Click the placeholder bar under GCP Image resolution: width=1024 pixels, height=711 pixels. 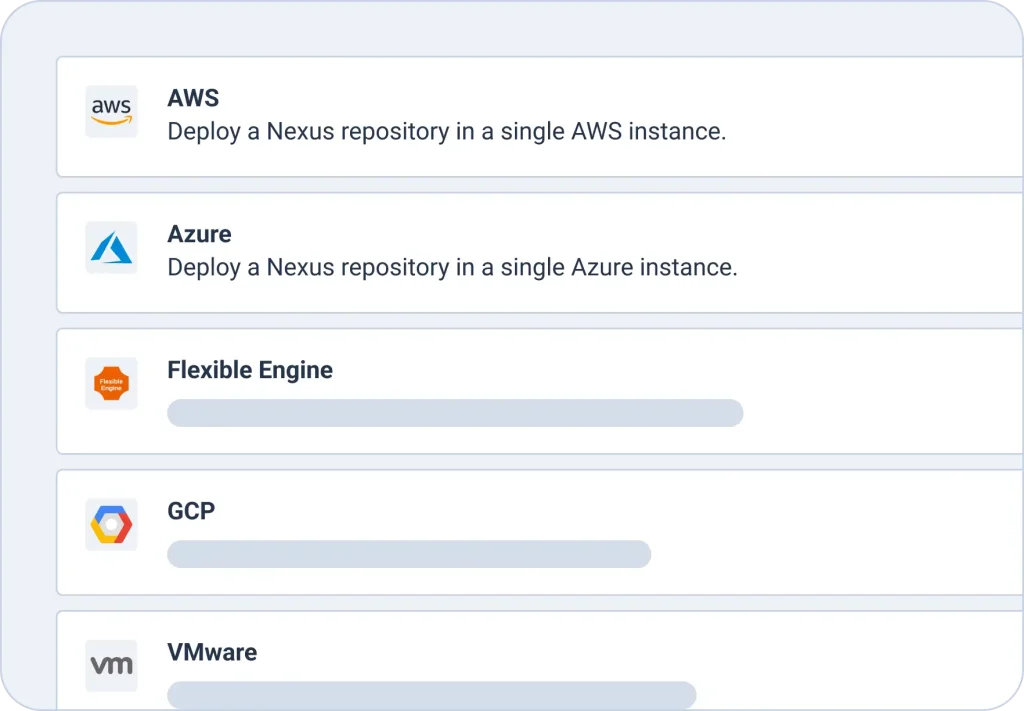pos(409,554)
